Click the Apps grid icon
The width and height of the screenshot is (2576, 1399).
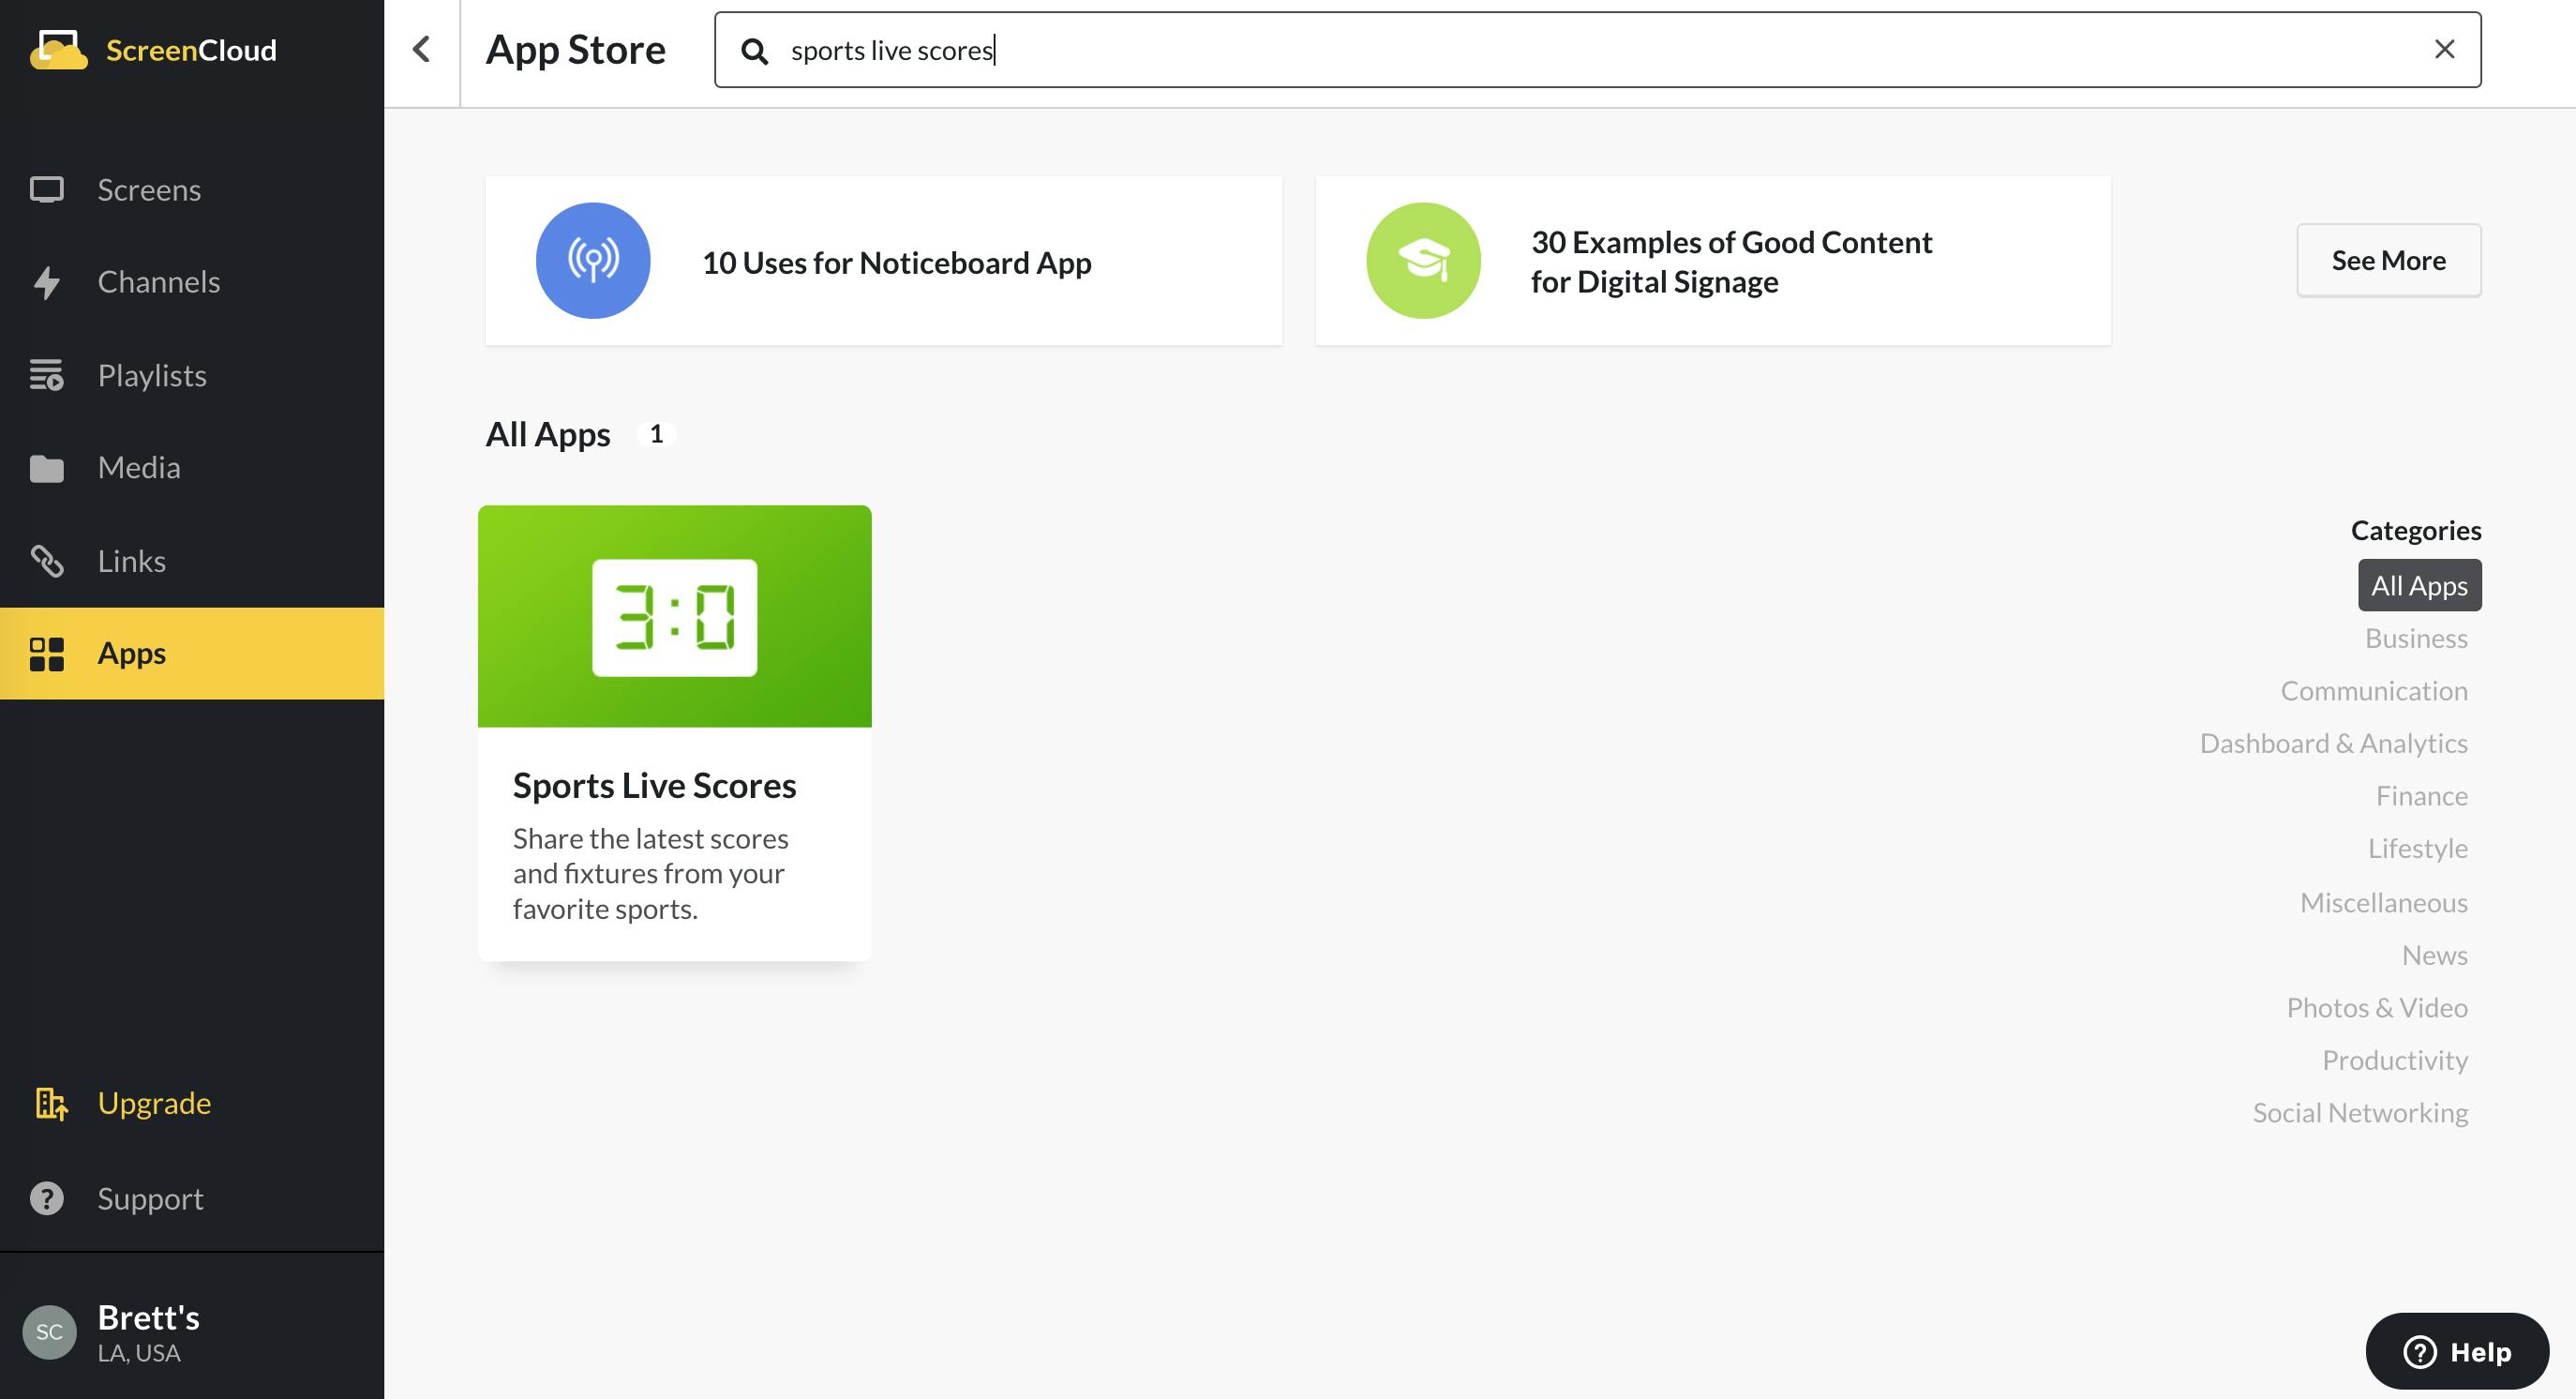pyautogui.click(x=47, y=654)
